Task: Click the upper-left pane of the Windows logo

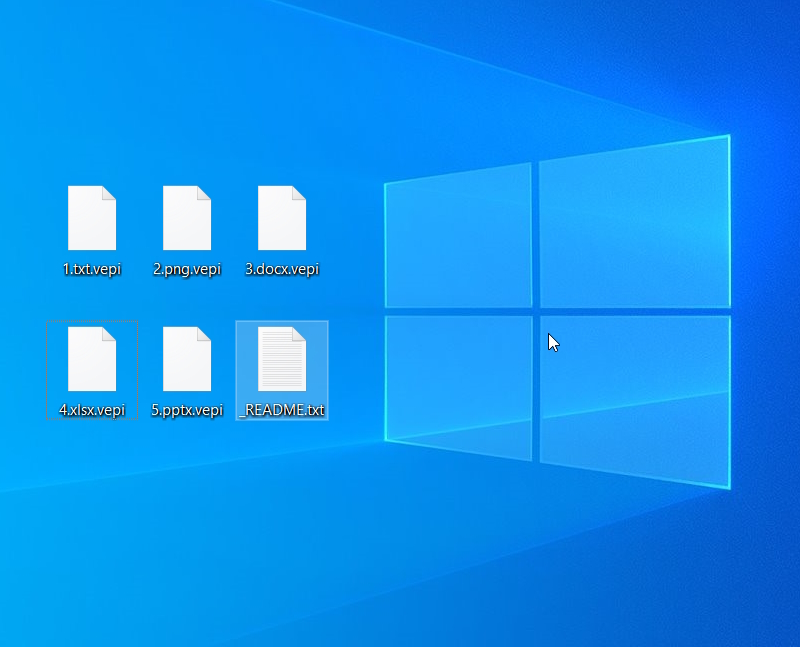Action: pyautogui.click(x=458, y=238)
